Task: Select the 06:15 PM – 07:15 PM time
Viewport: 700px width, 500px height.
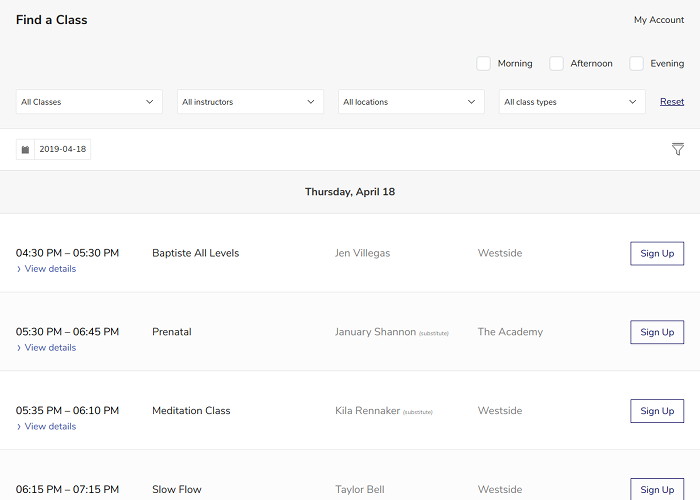Action: click(x=67, y=489)
